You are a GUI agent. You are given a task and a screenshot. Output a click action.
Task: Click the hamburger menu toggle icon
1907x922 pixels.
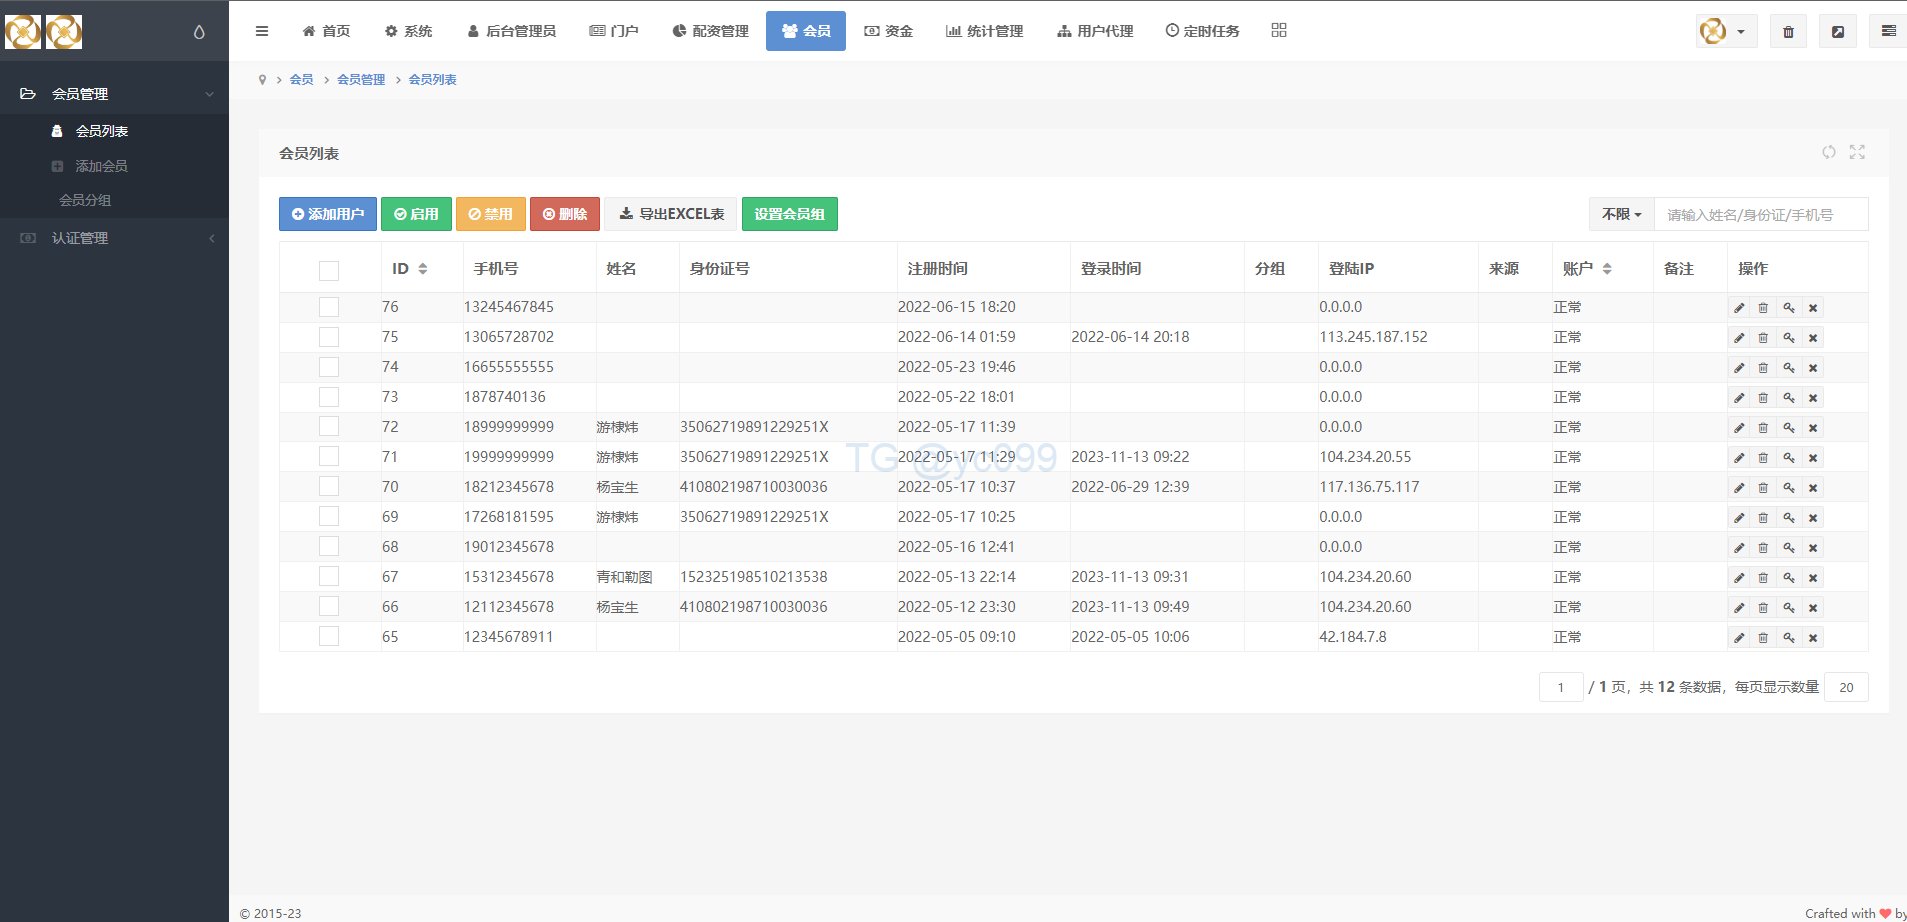pyautogui.click(x=262, y=31)
